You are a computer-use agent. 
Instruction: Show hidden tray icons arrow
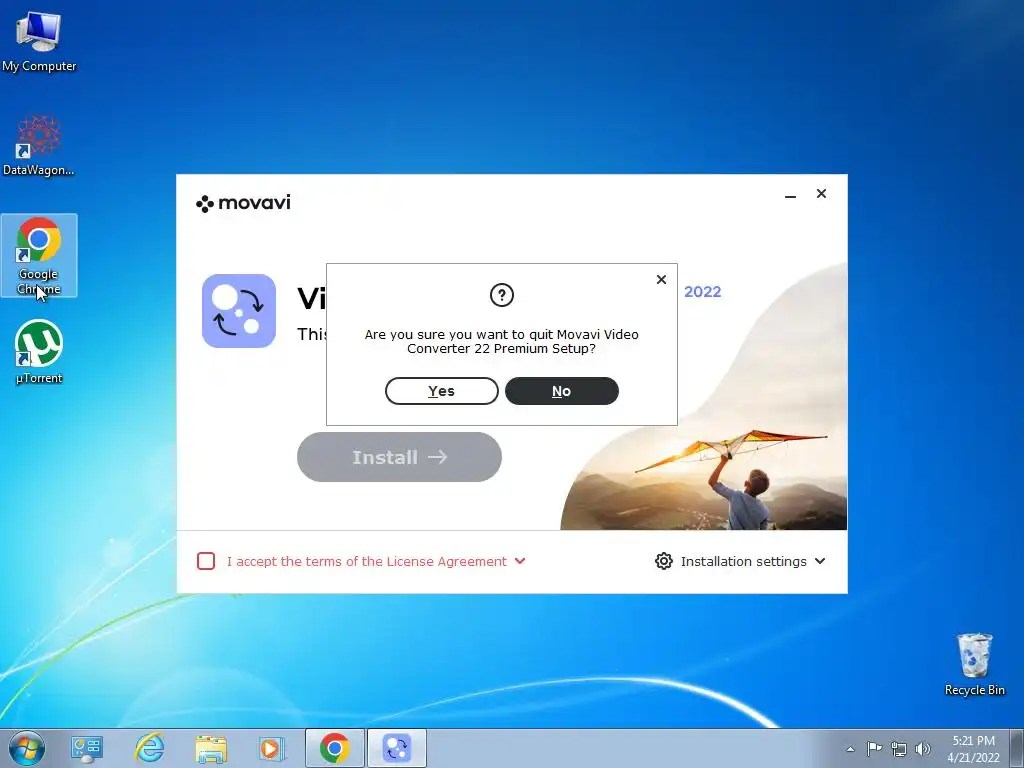(x=850, y=749)
